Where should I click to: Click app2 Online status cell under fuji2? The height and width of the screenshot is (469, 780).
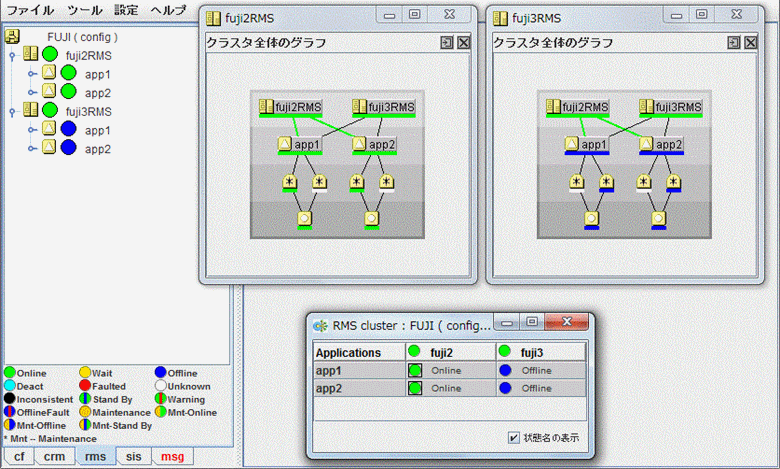[451, 388]
